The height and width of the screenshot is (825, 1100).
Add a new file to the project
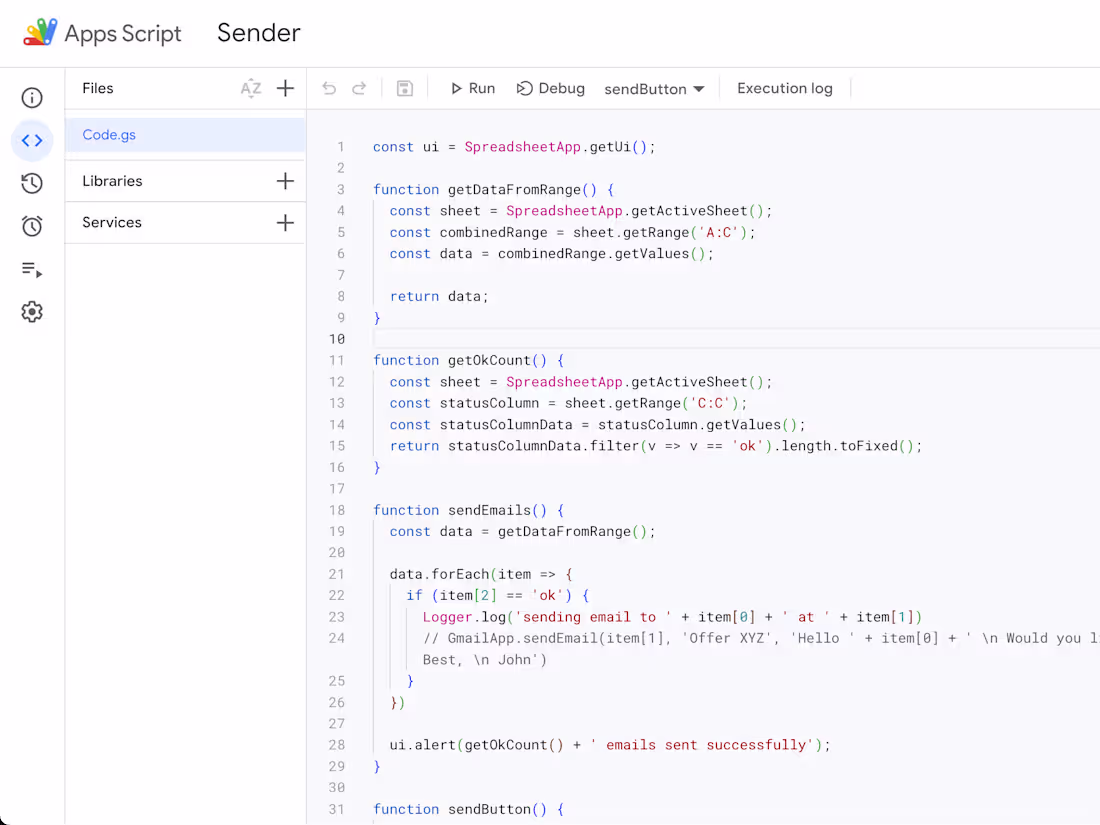tap(285, 88)
